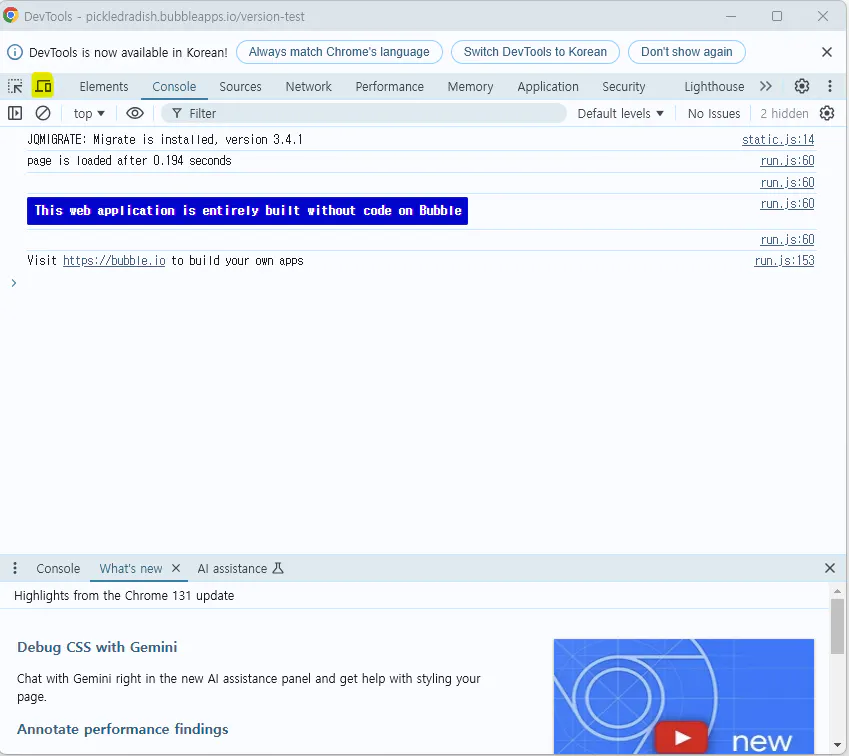The image size is (849, 756).
Task: Open Debug CSS with Gemini heading link
Action: pos(97,647)
